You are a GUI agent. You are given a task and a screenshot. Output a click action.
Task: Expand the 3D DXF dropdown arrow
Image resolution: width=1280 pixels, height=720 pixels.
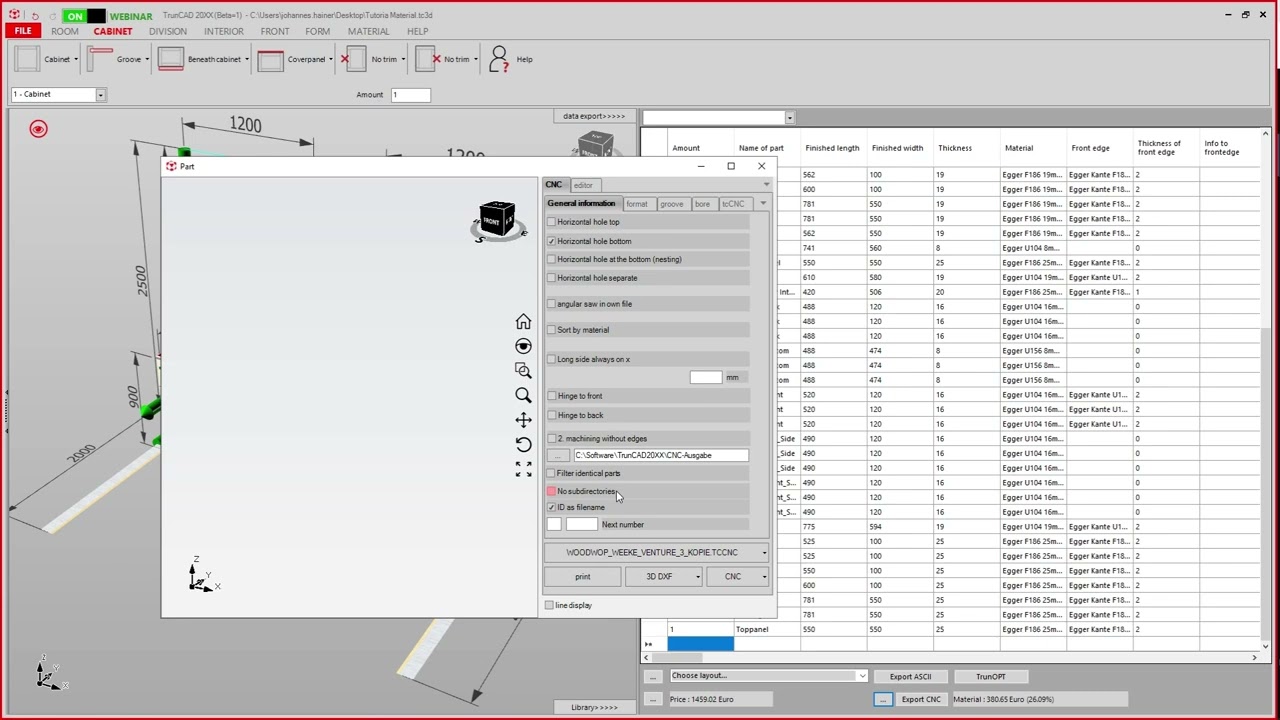point(697,577)
